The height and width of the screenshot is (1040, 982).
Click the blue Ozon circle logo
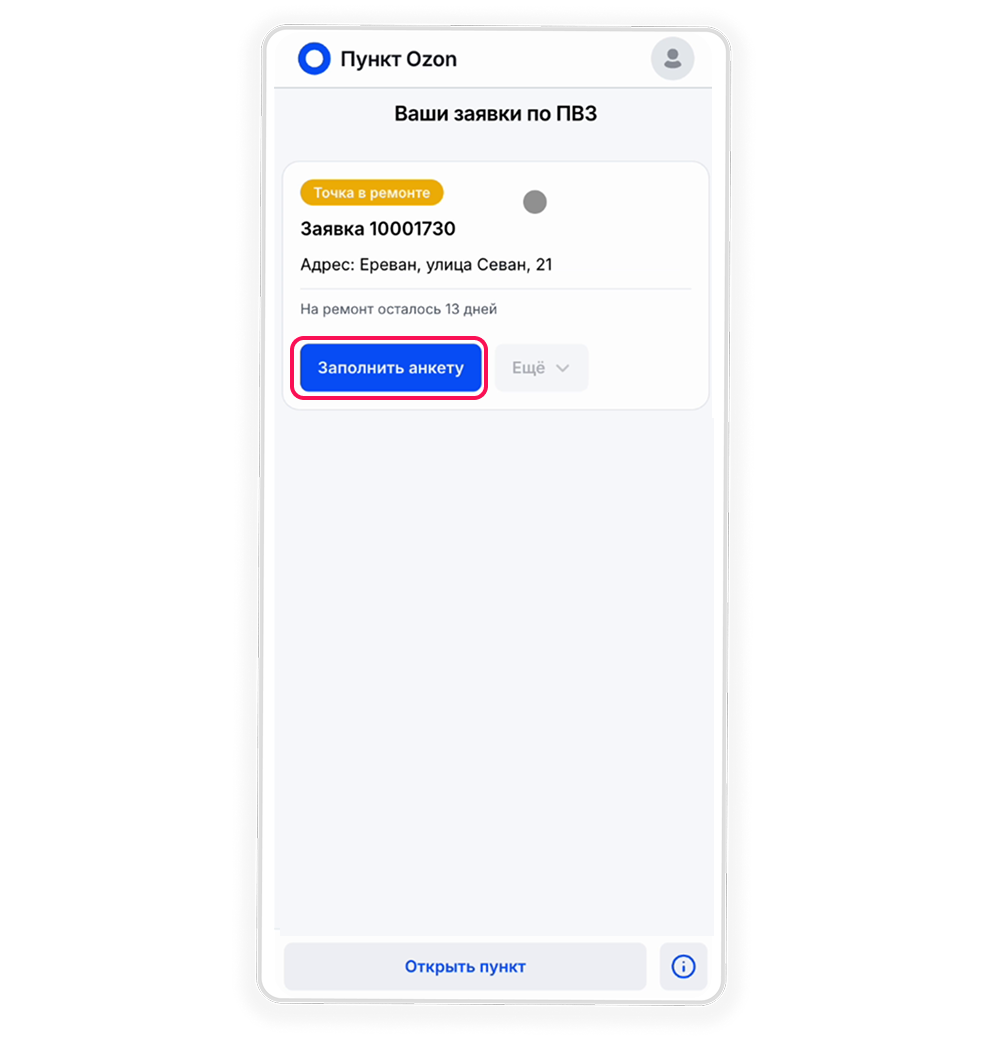coord(314,58)
